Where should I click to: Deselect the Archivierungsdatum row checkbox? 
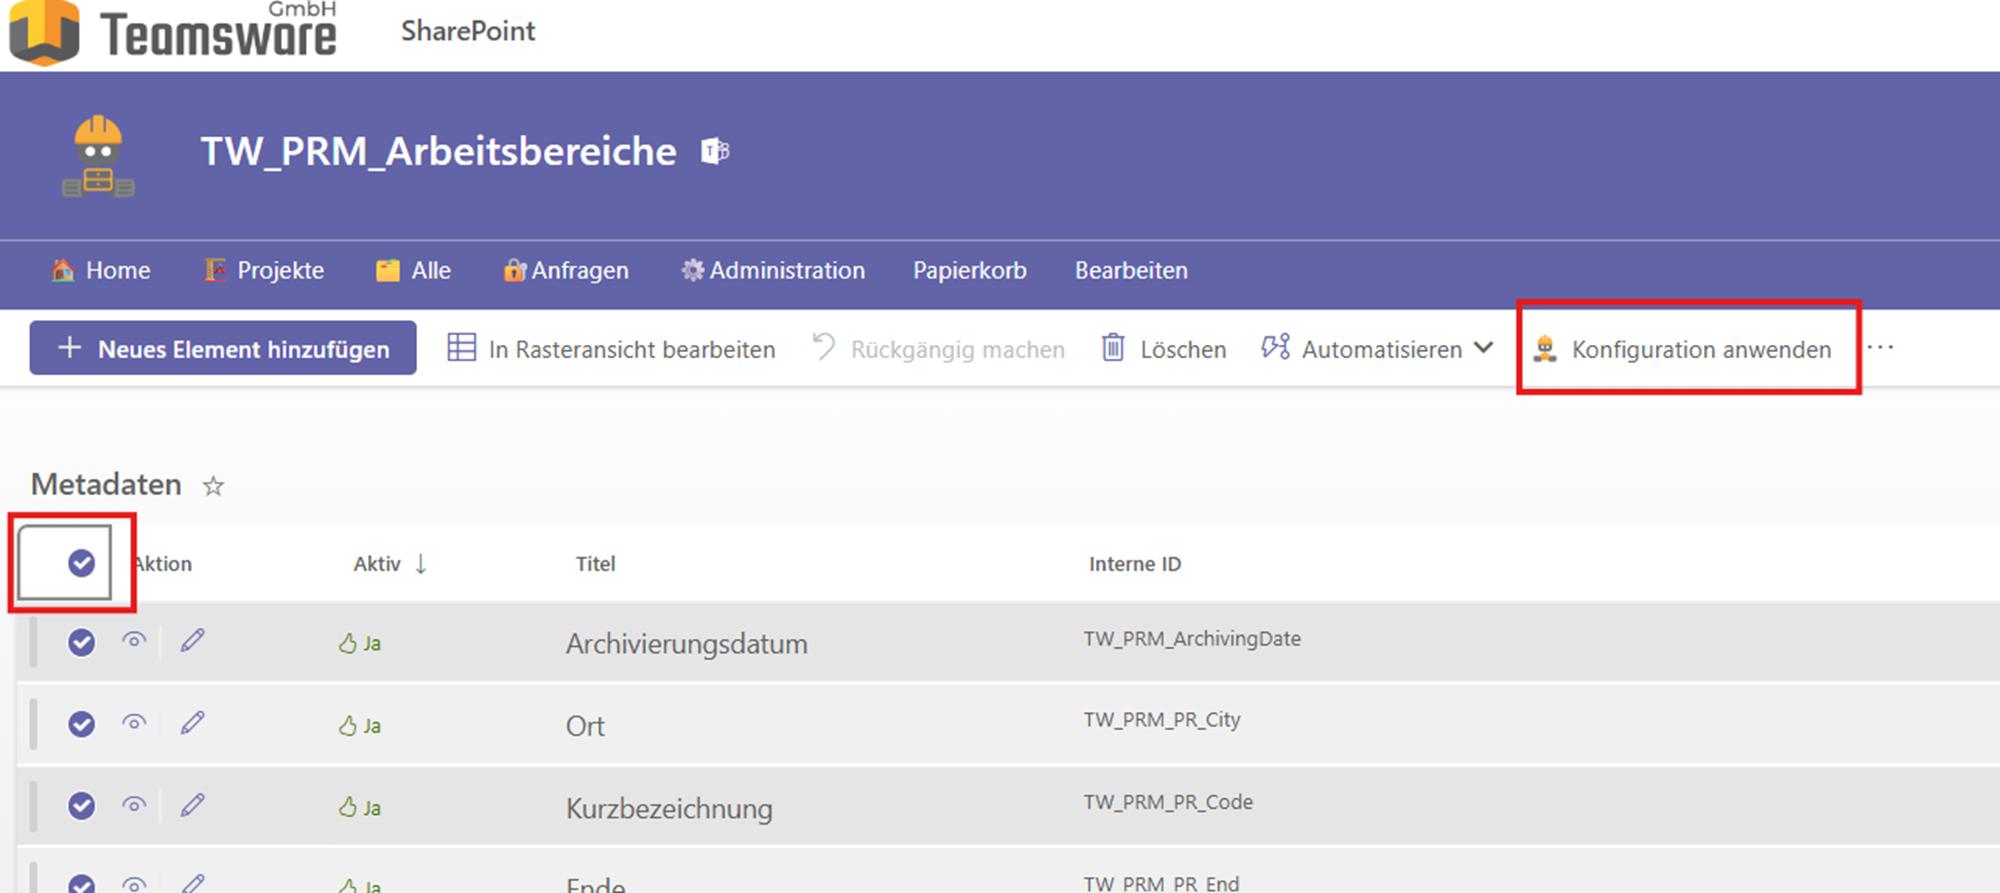tap(81, 642)
